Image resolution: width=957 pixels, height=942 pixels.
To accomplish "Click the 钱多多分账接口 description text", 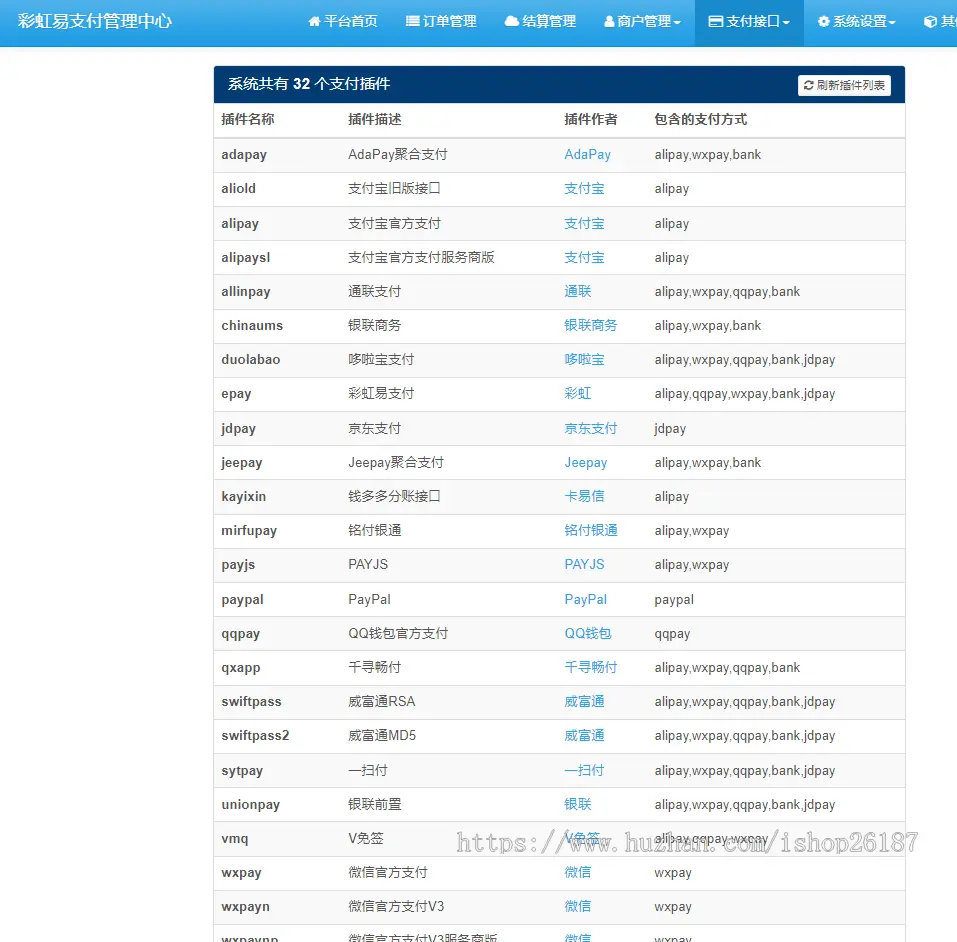I will pos(394,496).
